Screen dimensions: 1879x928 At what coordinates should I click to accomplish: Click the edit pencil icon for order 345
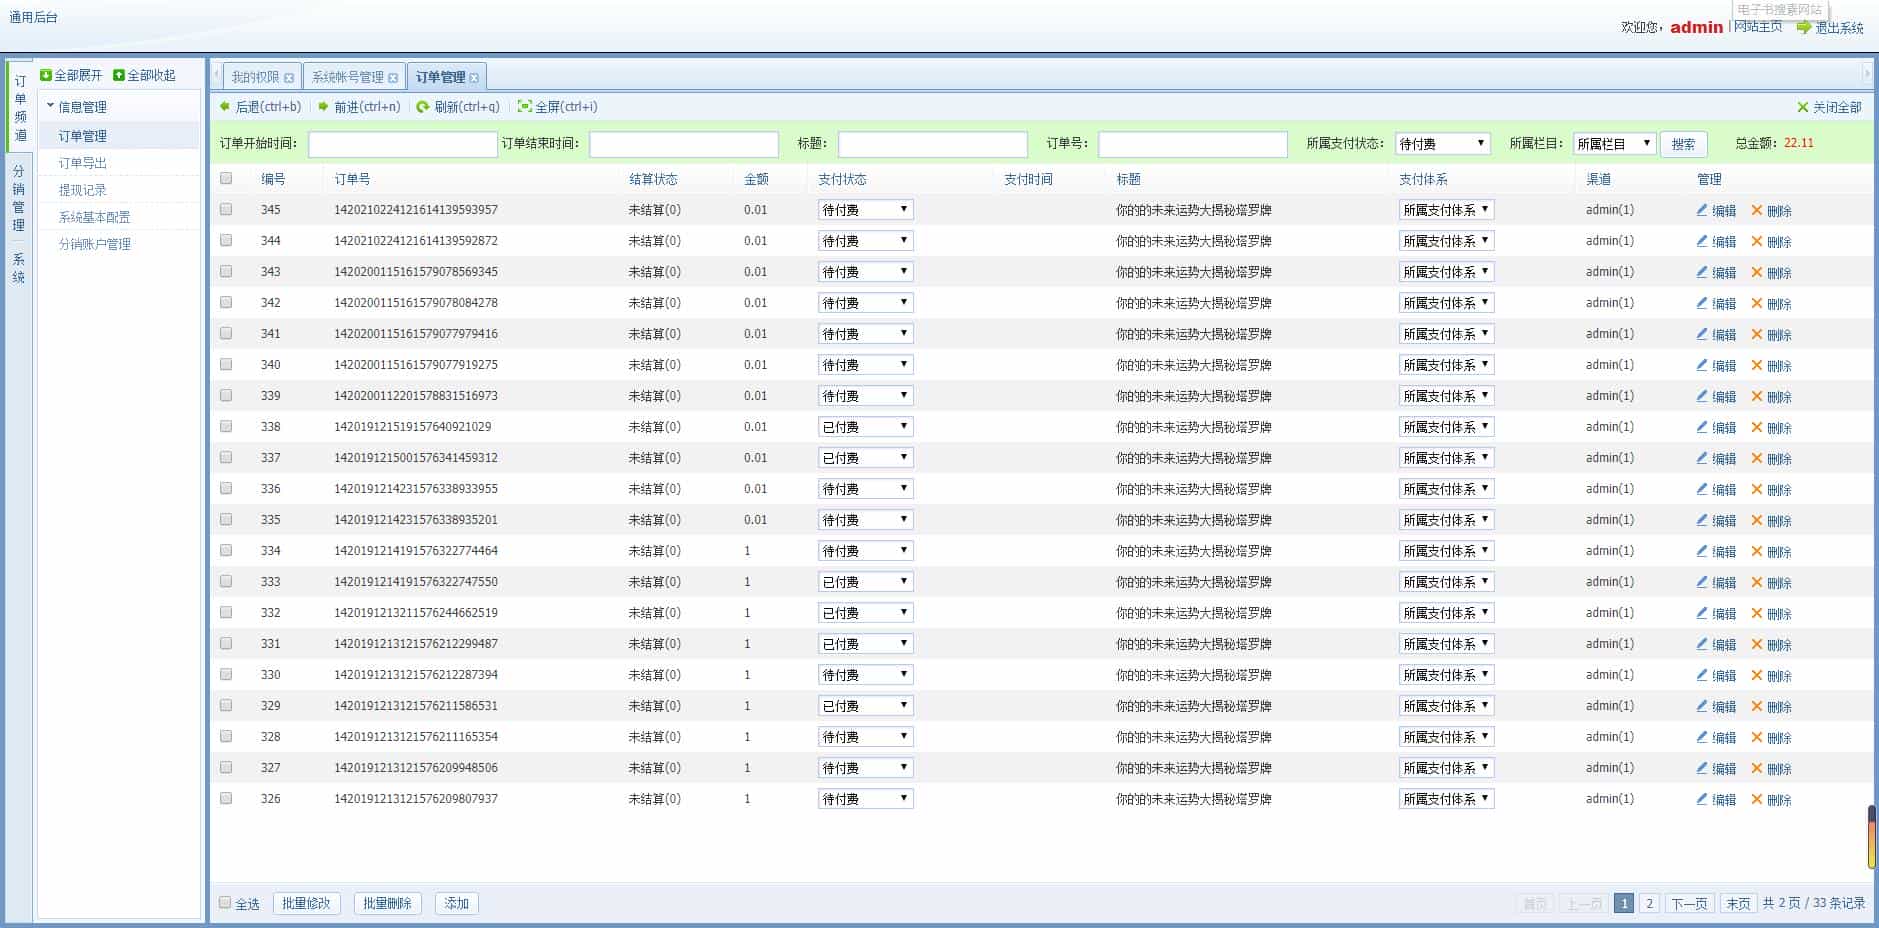pyautogui.click(x=1702, y=210)
